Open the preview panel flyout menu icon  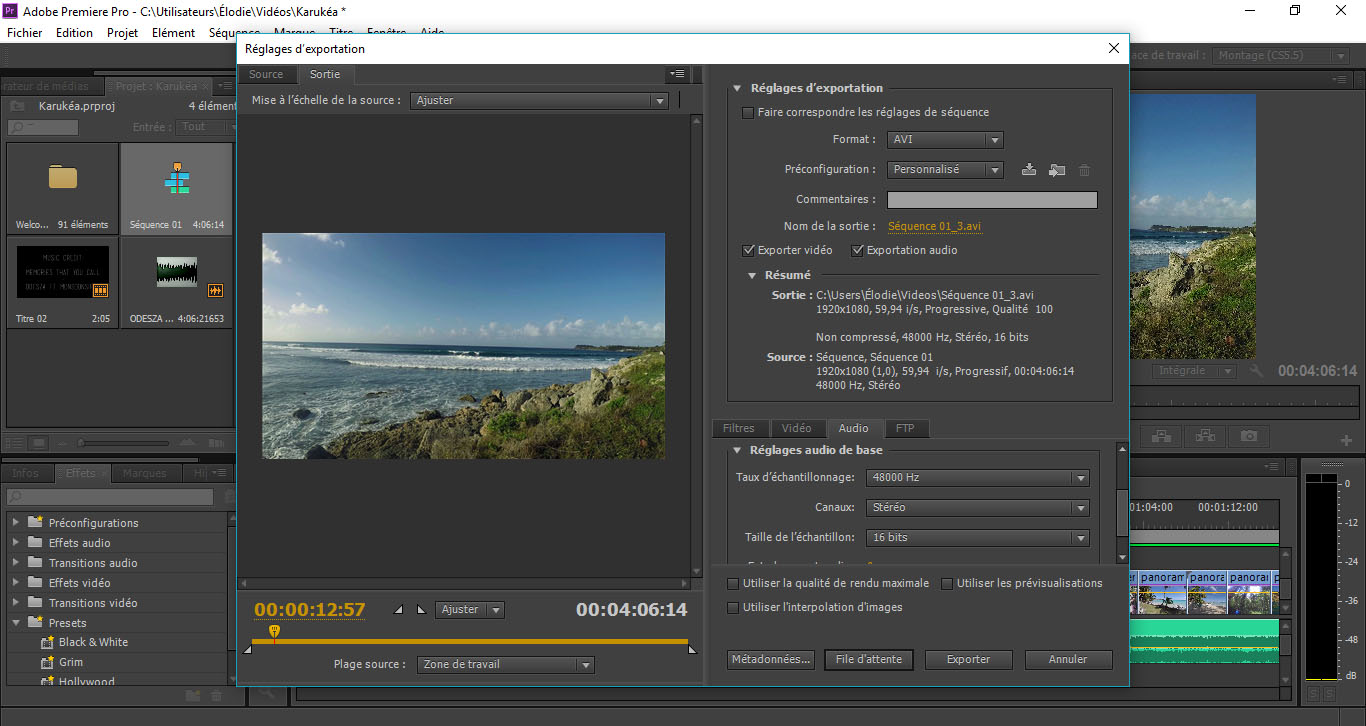pos(677,74)
